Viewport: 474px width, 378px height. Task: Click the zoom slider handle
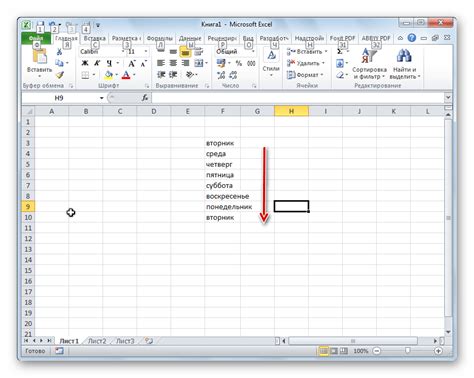click(408, 351)
